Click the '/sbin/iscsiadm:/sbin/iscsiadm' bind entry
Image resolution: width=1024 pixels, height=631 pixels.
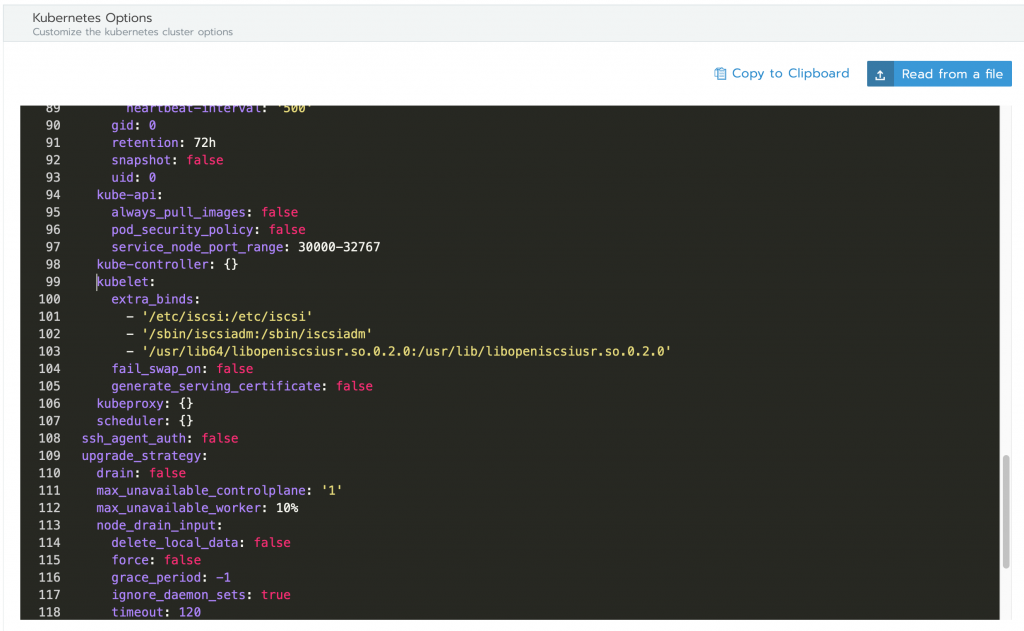tap(257, 334)
